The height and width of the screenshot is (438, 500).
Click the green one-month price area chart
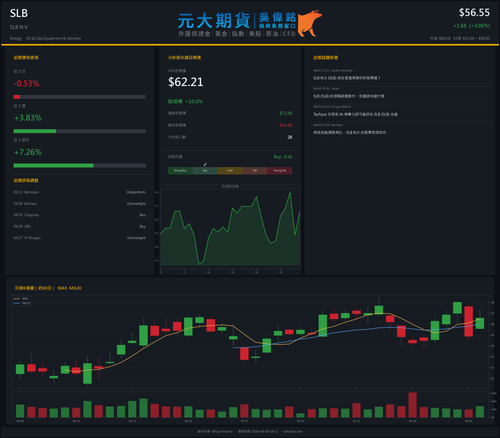click(230, 229)
